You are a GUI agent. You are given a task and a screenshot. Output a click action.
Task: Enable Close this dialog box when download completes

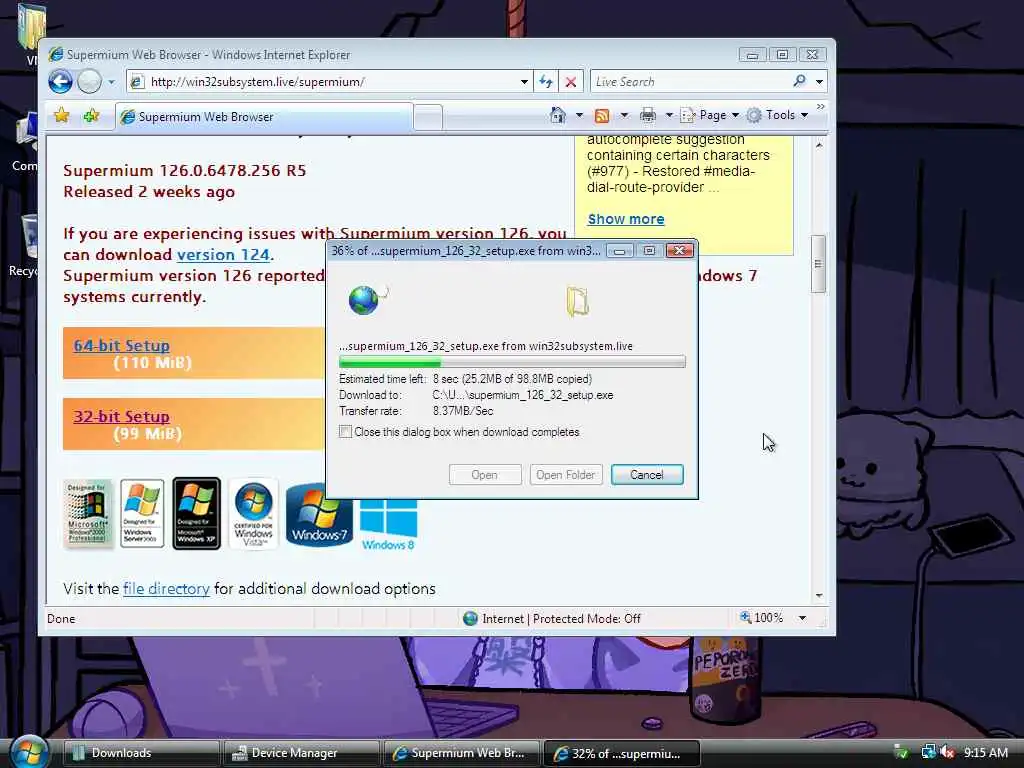click(x=345, y=432)
